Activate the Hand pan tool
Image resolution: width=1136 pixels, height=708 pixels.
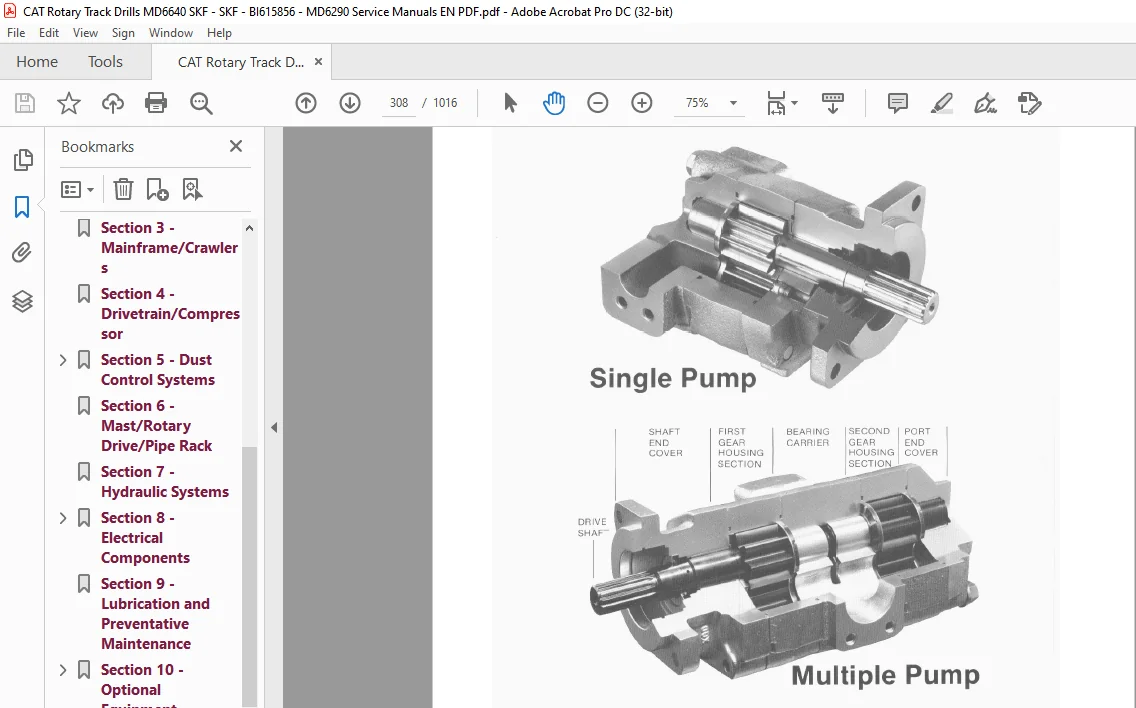pyautogui.click(x=554, y=103)
